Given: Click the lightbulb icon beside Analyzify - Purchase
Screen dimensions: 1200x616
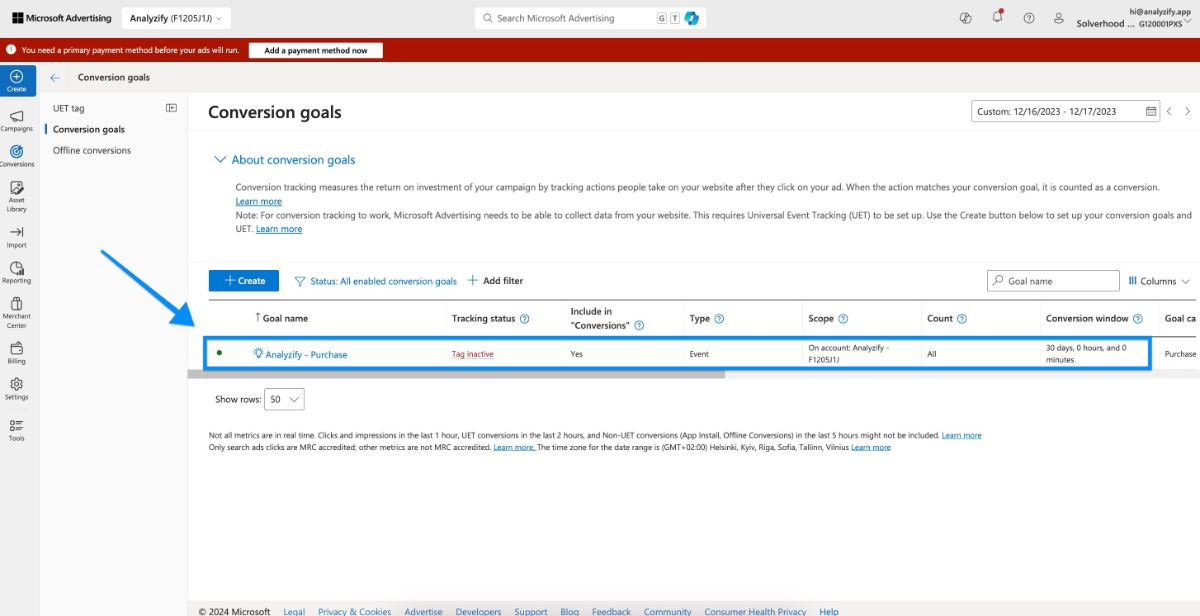Looking at the screenshot, I should pyautogui.click(x=258, y=353).
